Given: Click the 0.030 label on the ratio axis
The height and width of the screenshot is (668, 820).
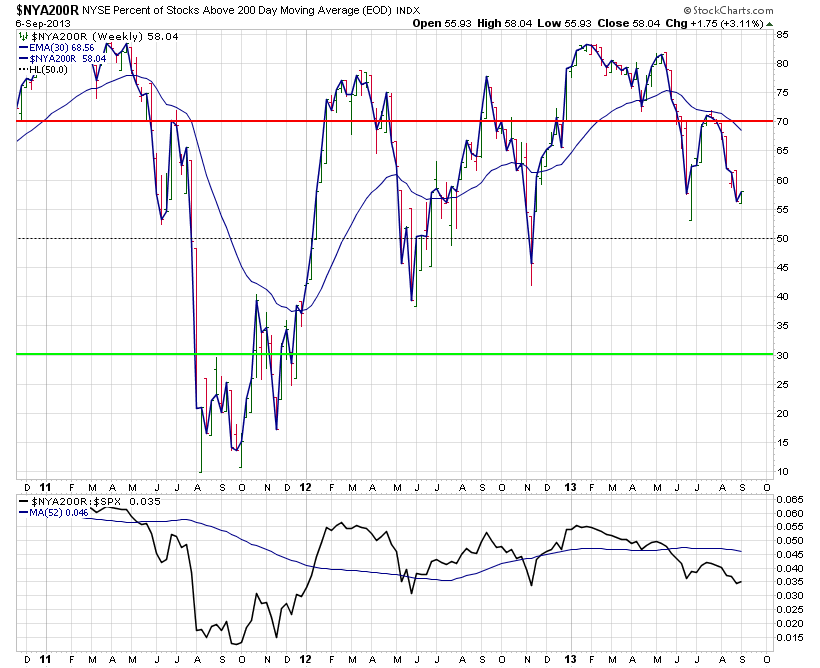Looking at the screenshot, I should coord(789,596).
